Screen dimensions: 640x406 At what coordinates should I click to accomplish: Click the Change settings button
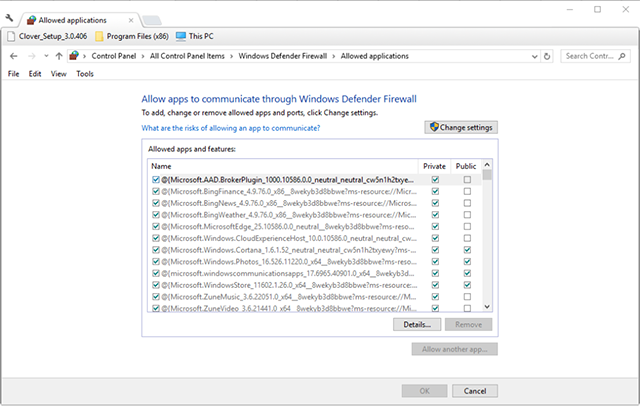coord(461,127)
